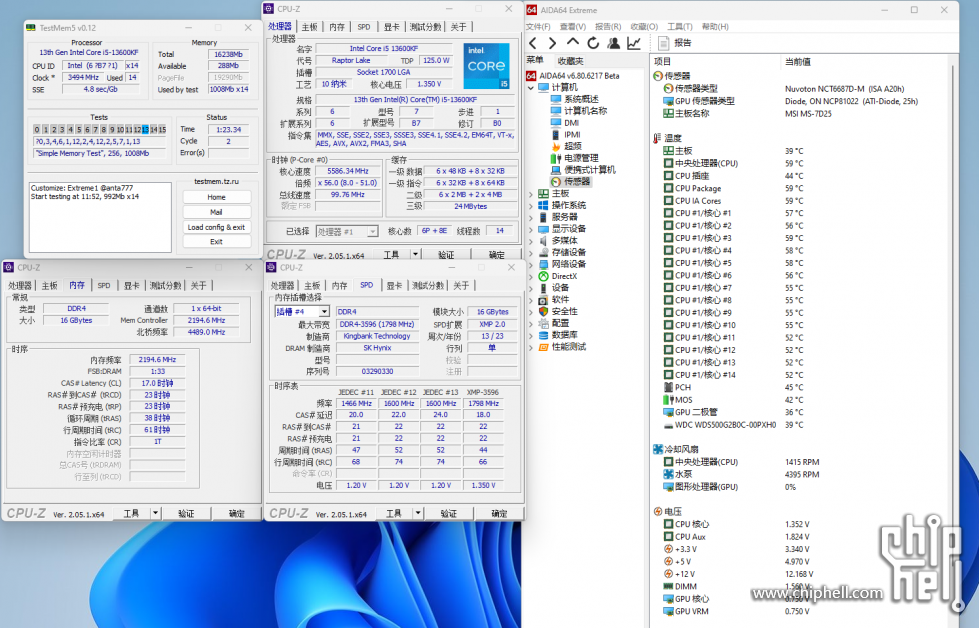979x628 pixels.
Task: Open 工具 dropdown arrow in memory window
Action: [x=155, y=513]
